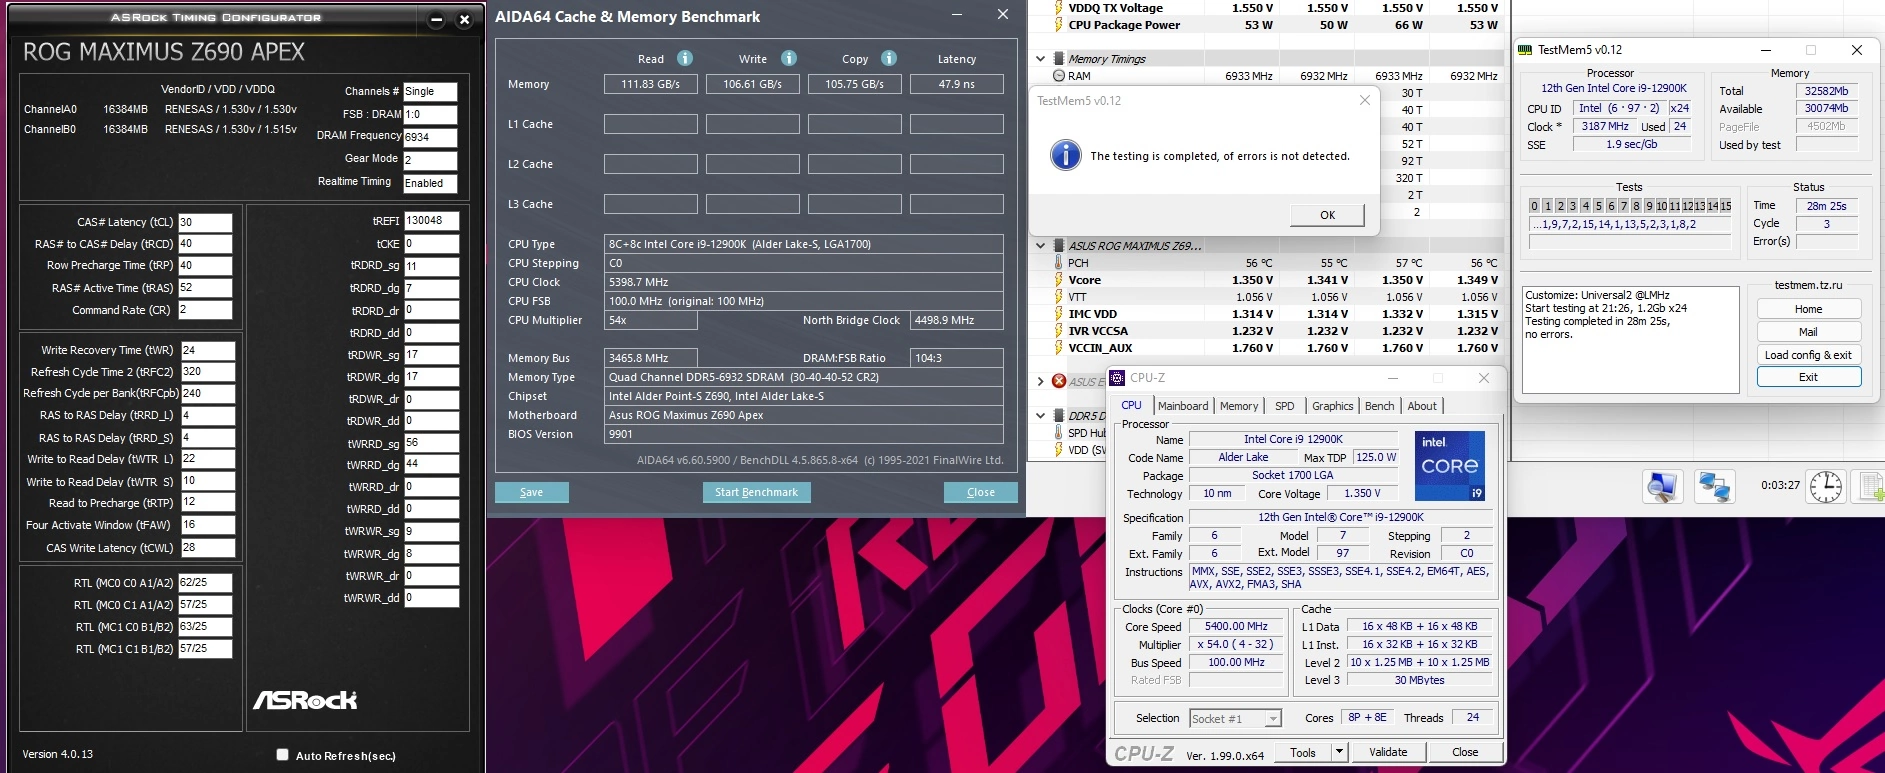Click the lightning icon beside IMC VDD

(x=1059, y=314)
